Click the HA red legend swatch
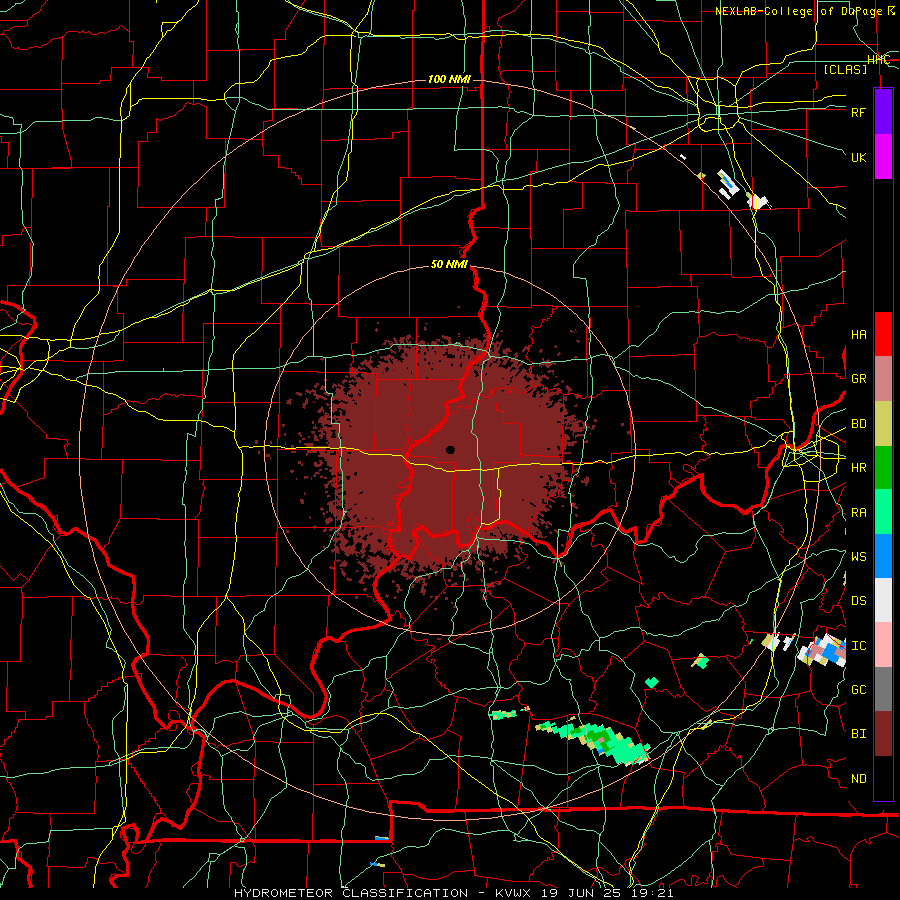This screenshot has width=900, height=900. point(883,334)
